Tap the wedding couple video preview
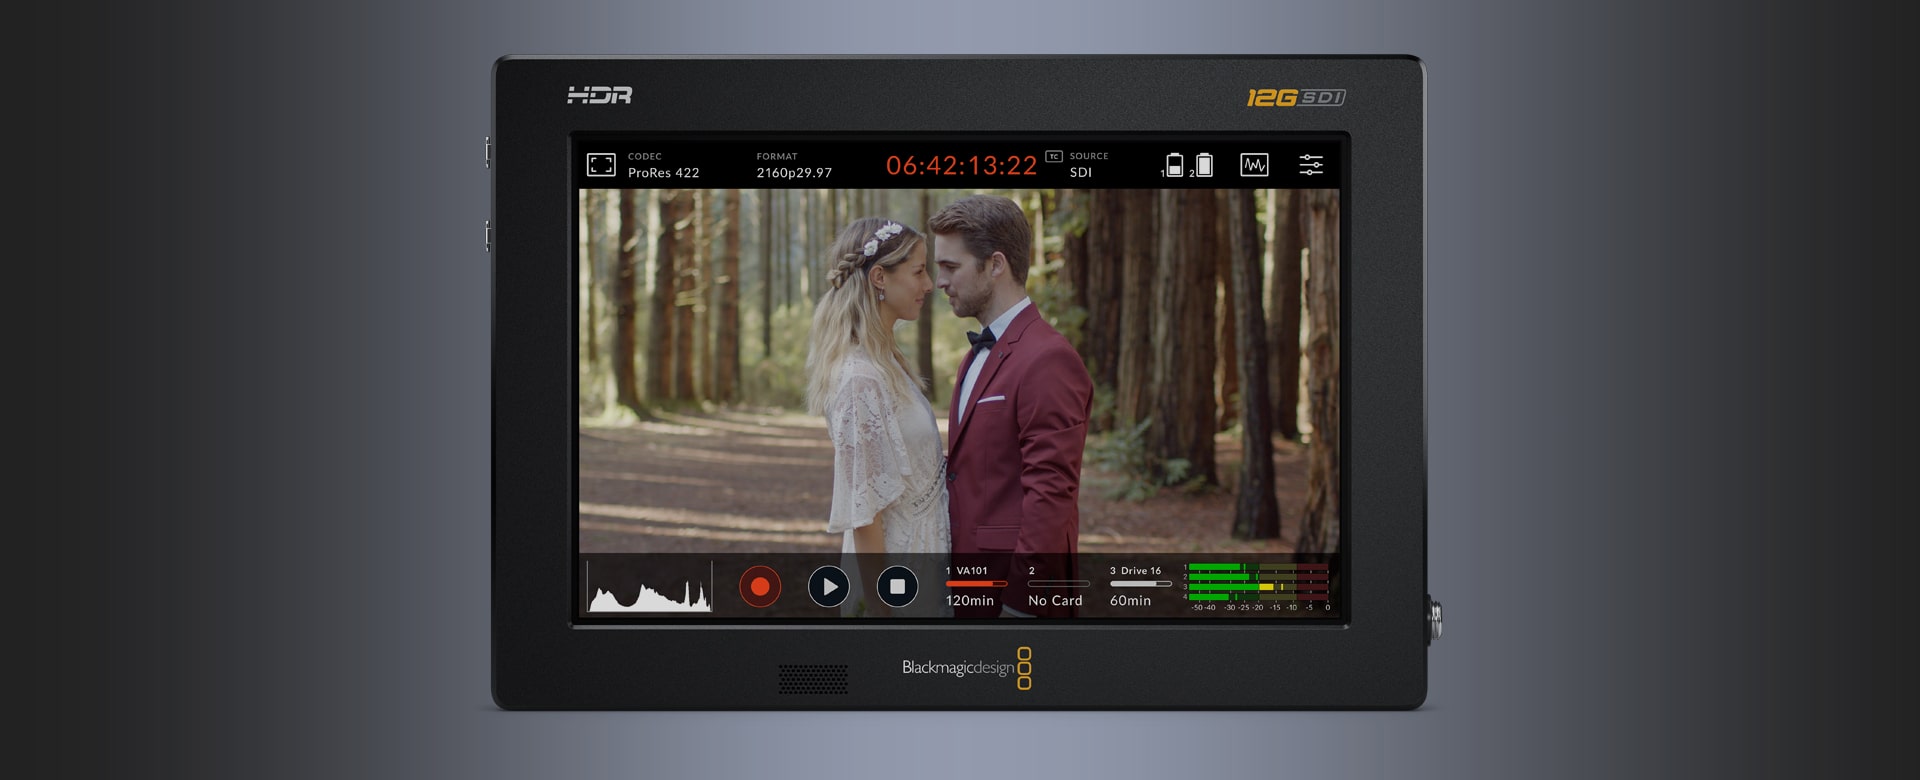 pyautogui.click(x=958, y=370)
